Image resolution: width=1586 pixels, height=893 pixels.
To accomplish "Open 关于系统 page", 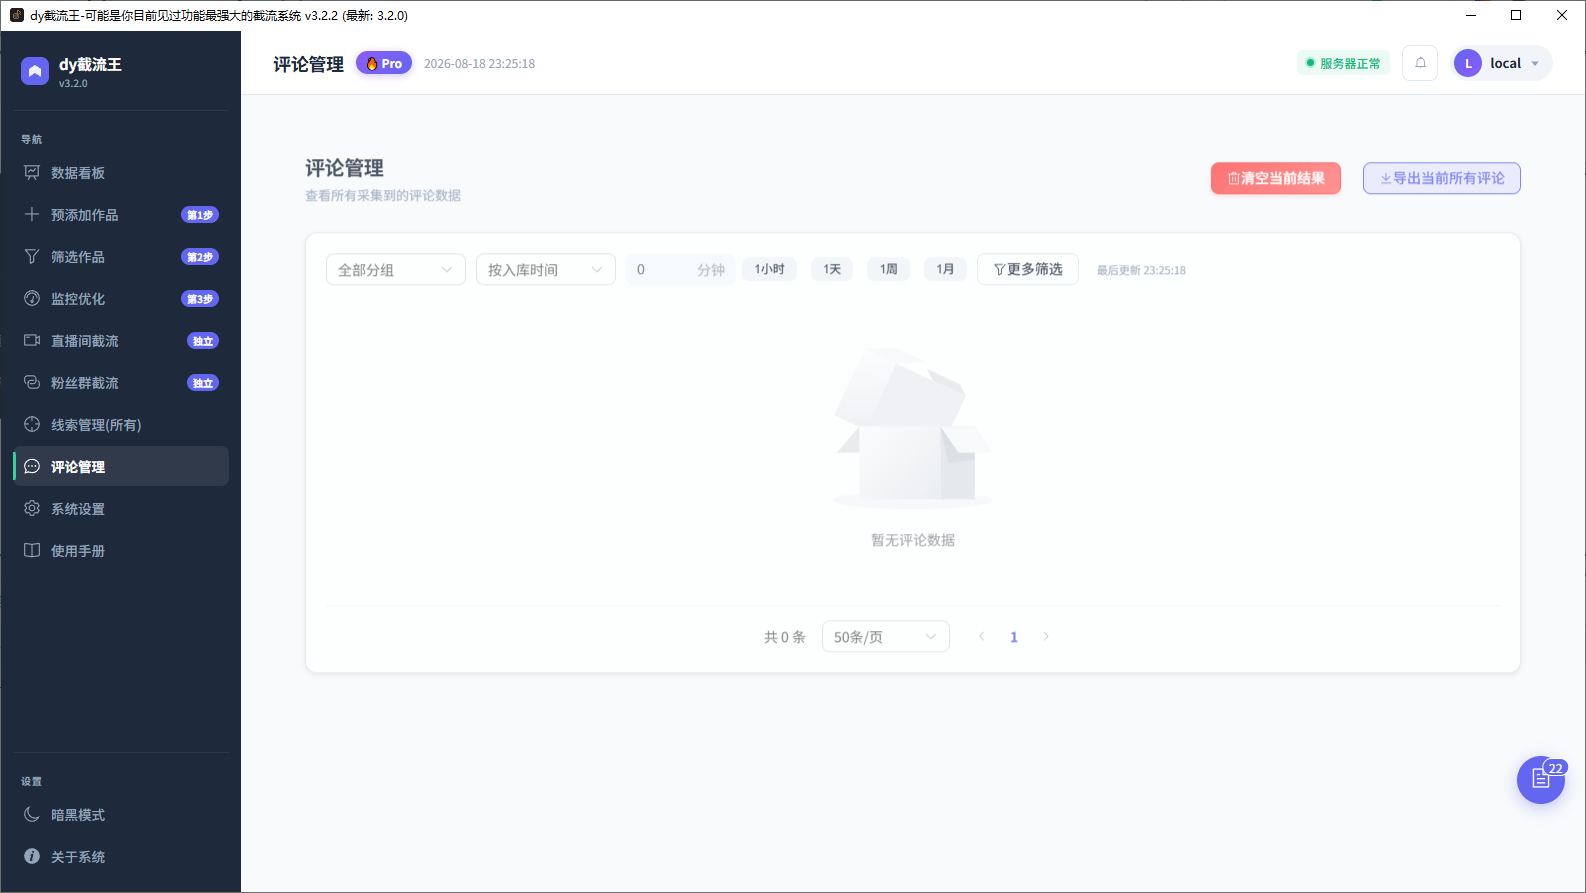I will [x=121, y=857].
